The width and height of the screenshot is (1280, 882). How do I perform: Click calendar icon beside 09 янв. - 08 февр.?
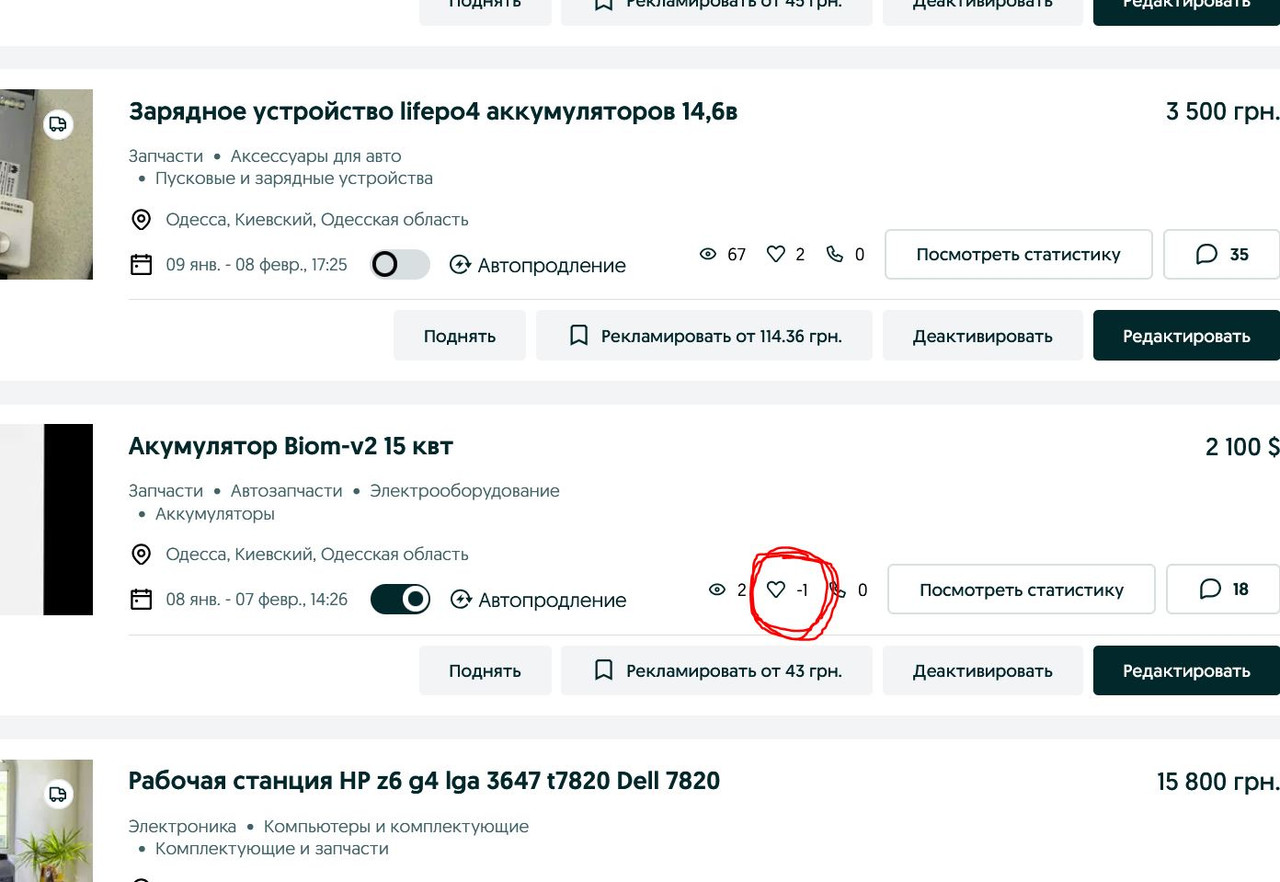point(141,264)
